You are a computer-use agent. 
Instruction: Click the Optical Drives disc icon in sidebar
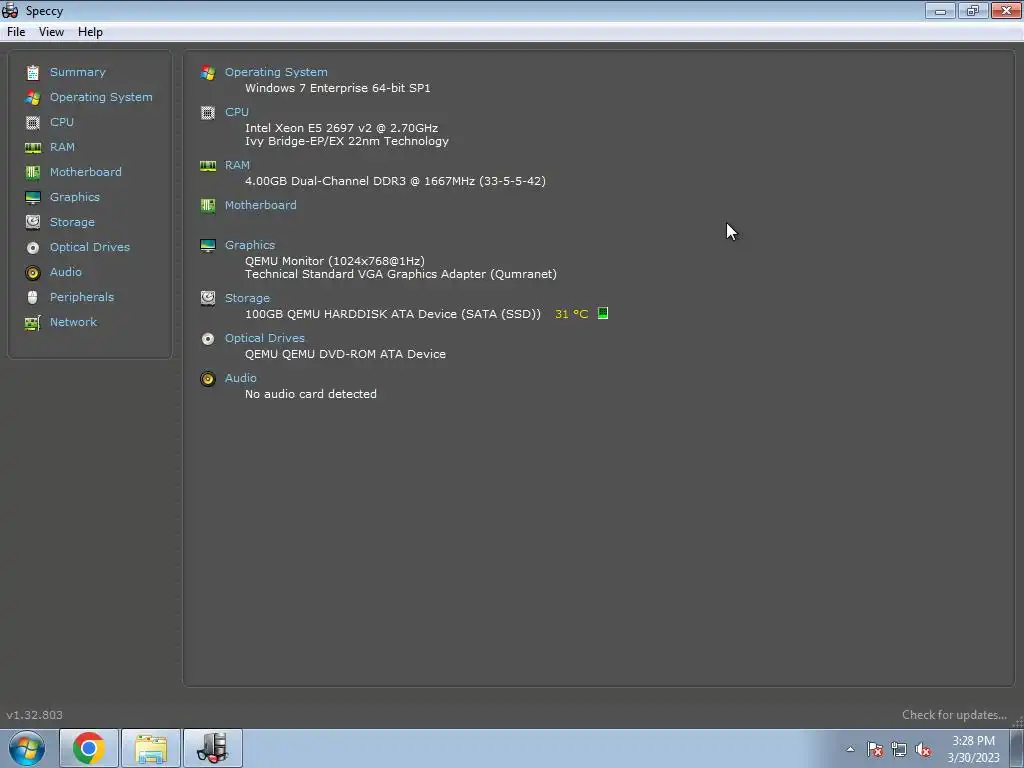[x=33, y=248]
